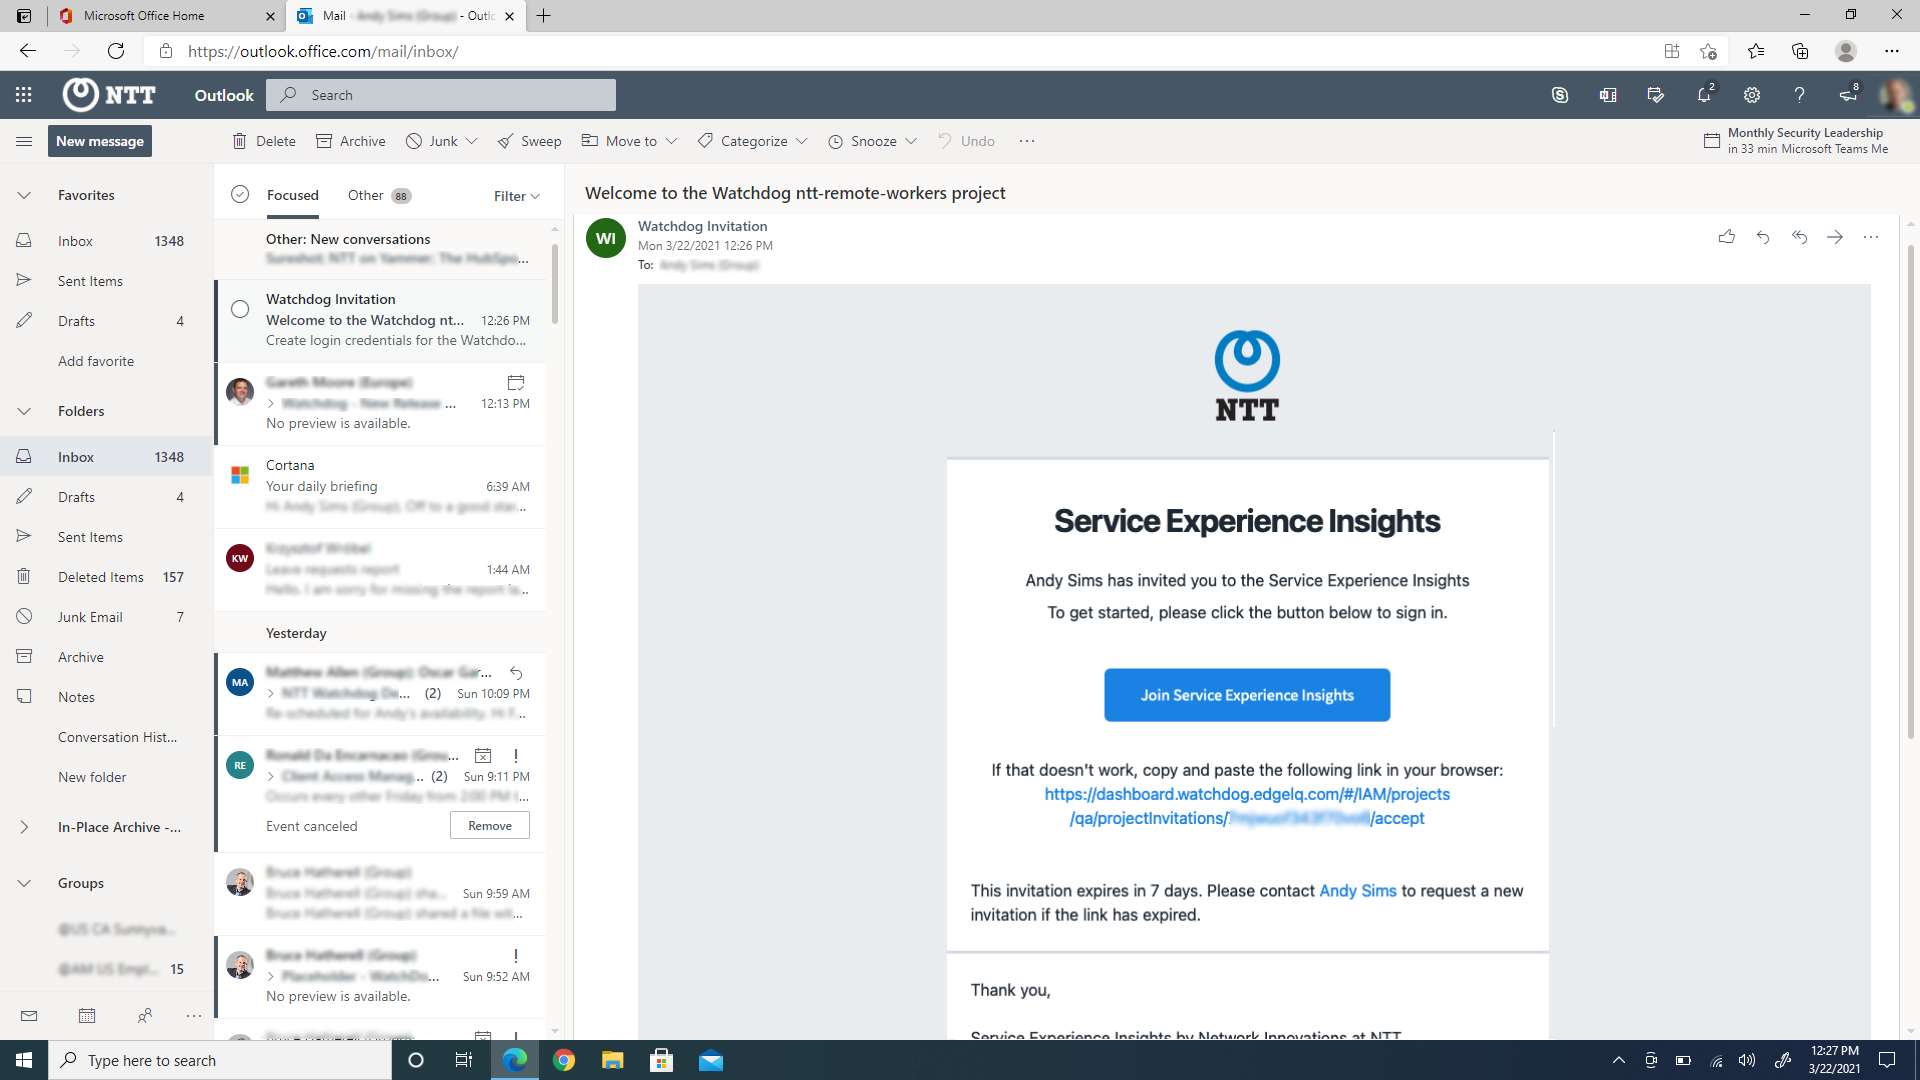
Task: Click Add favorite link
Action: 96,361
